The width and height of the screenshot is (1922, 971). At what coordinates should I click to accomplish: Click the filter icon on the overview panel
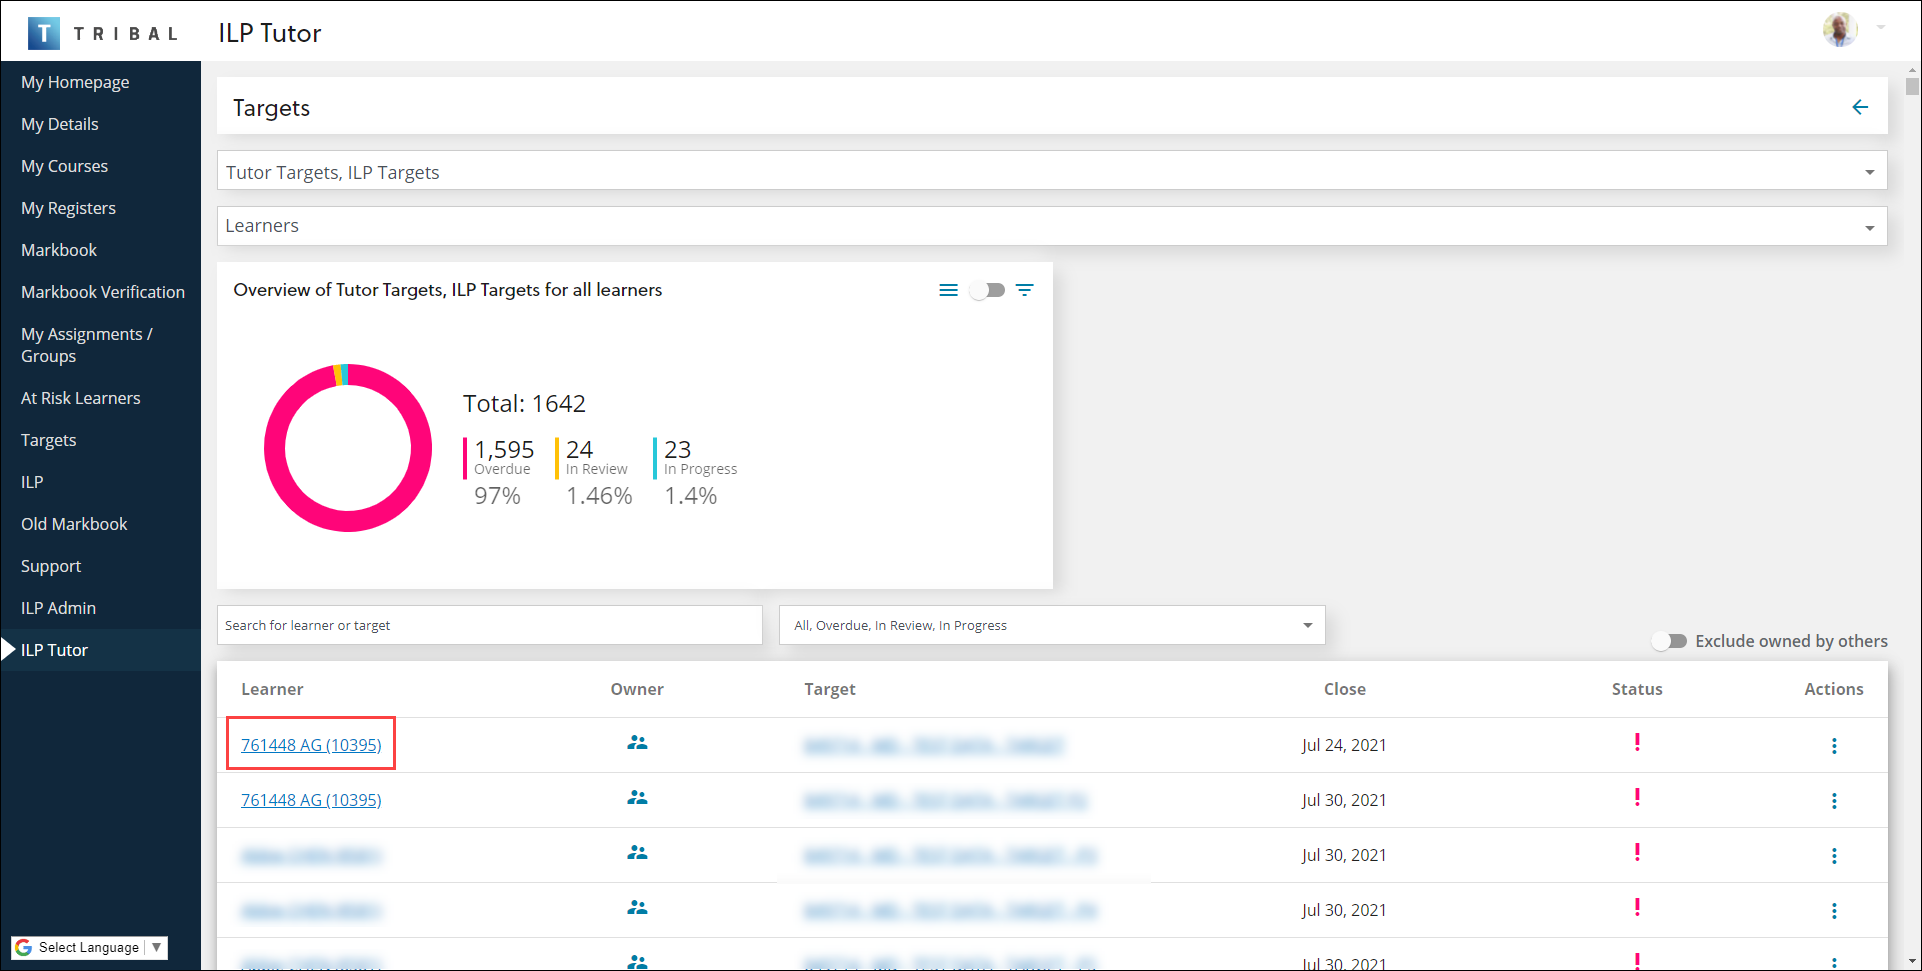click(1024, 290)
